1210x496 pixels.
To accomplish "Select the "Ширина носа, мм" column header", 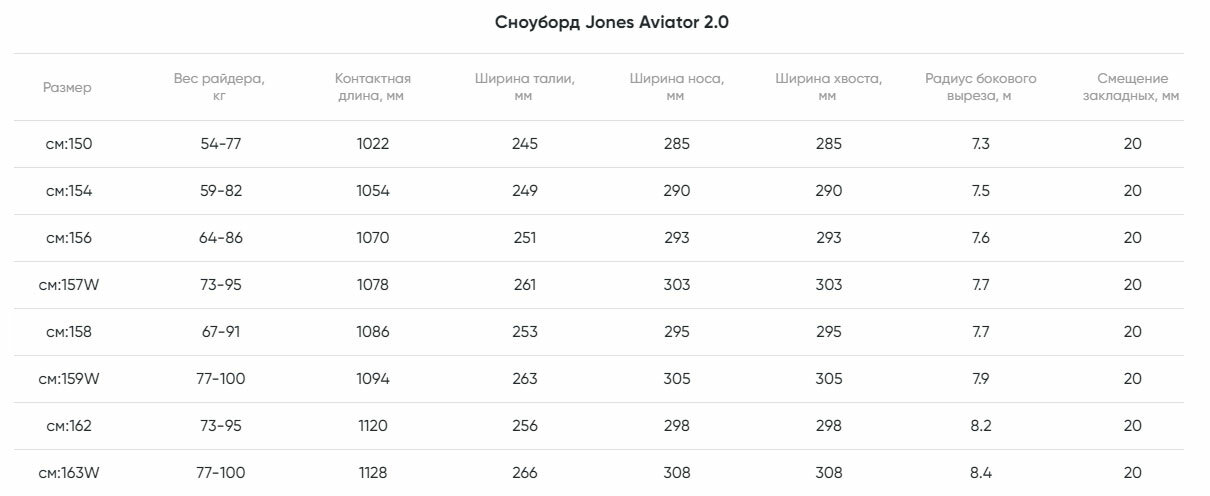I will point(676,87).
